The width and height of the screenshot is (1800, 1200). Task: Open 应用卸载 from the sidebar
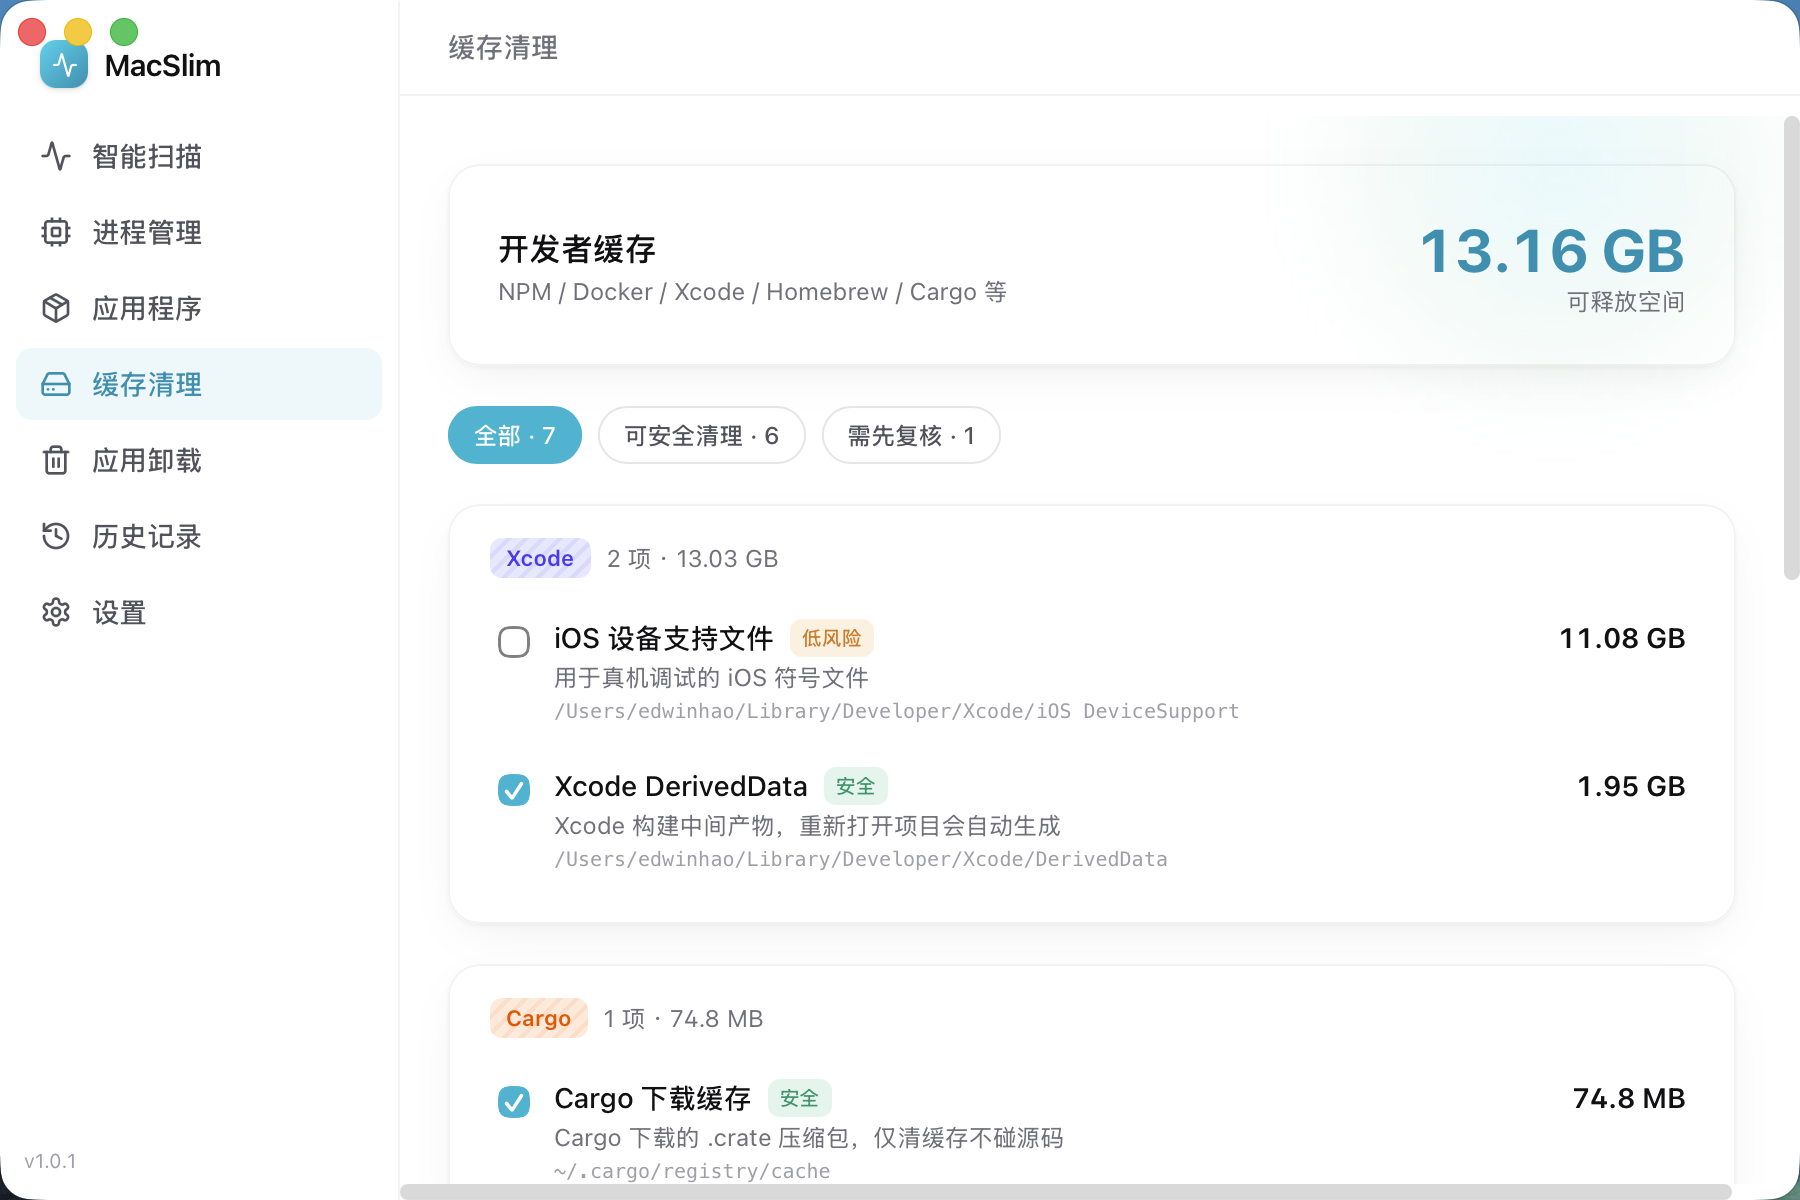click(x=199, y=460)
